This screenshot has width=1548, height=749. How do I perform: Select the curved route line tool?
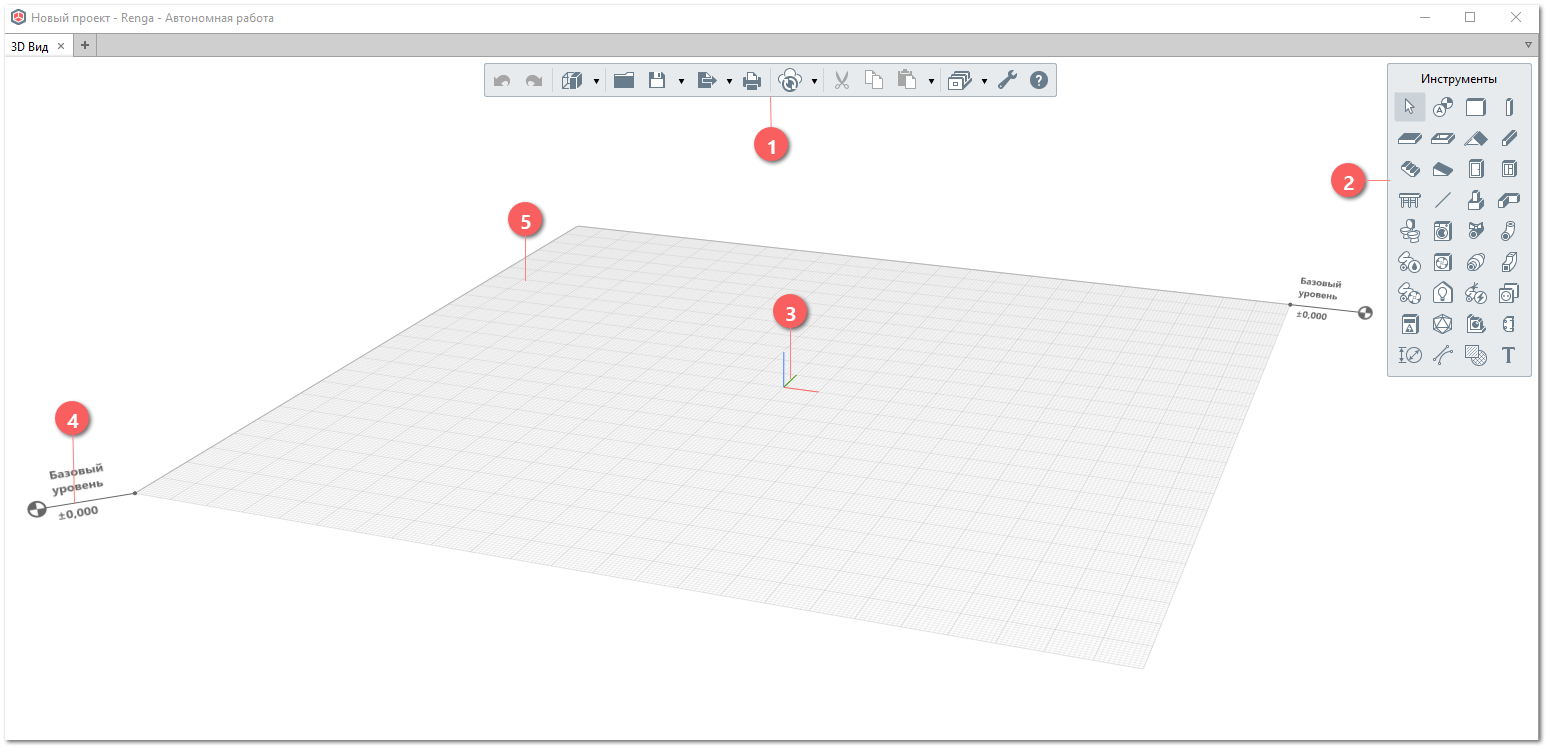[1443, 355]
